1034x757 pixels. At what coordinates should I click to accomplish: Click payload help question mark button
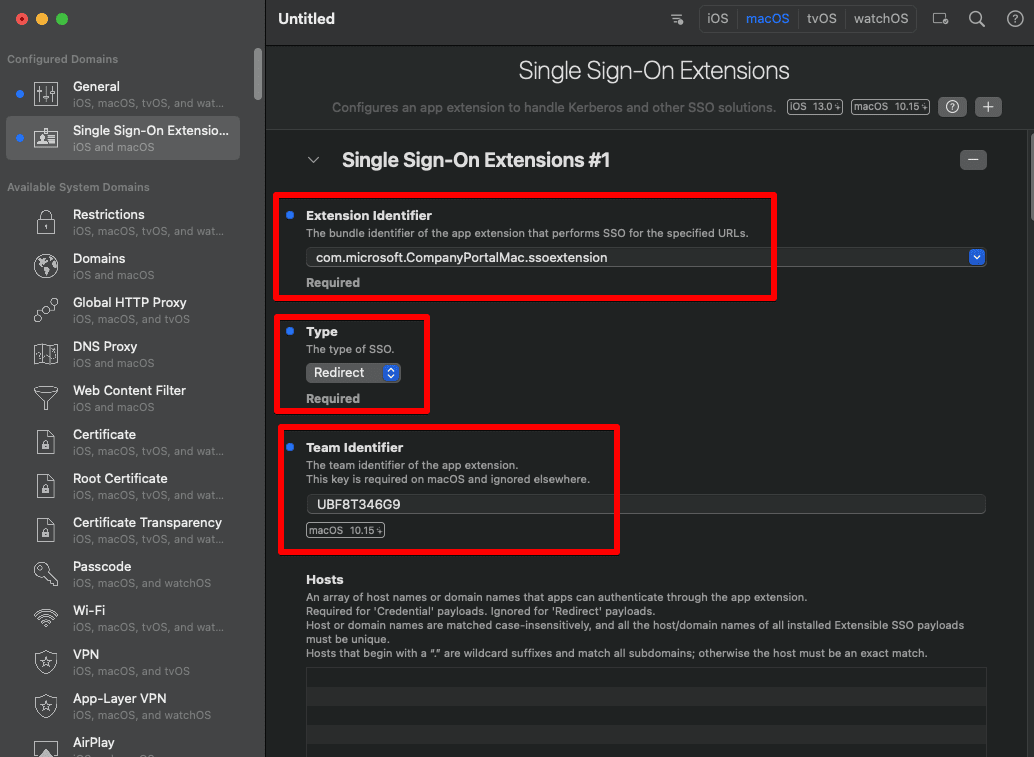coord(952,107)
